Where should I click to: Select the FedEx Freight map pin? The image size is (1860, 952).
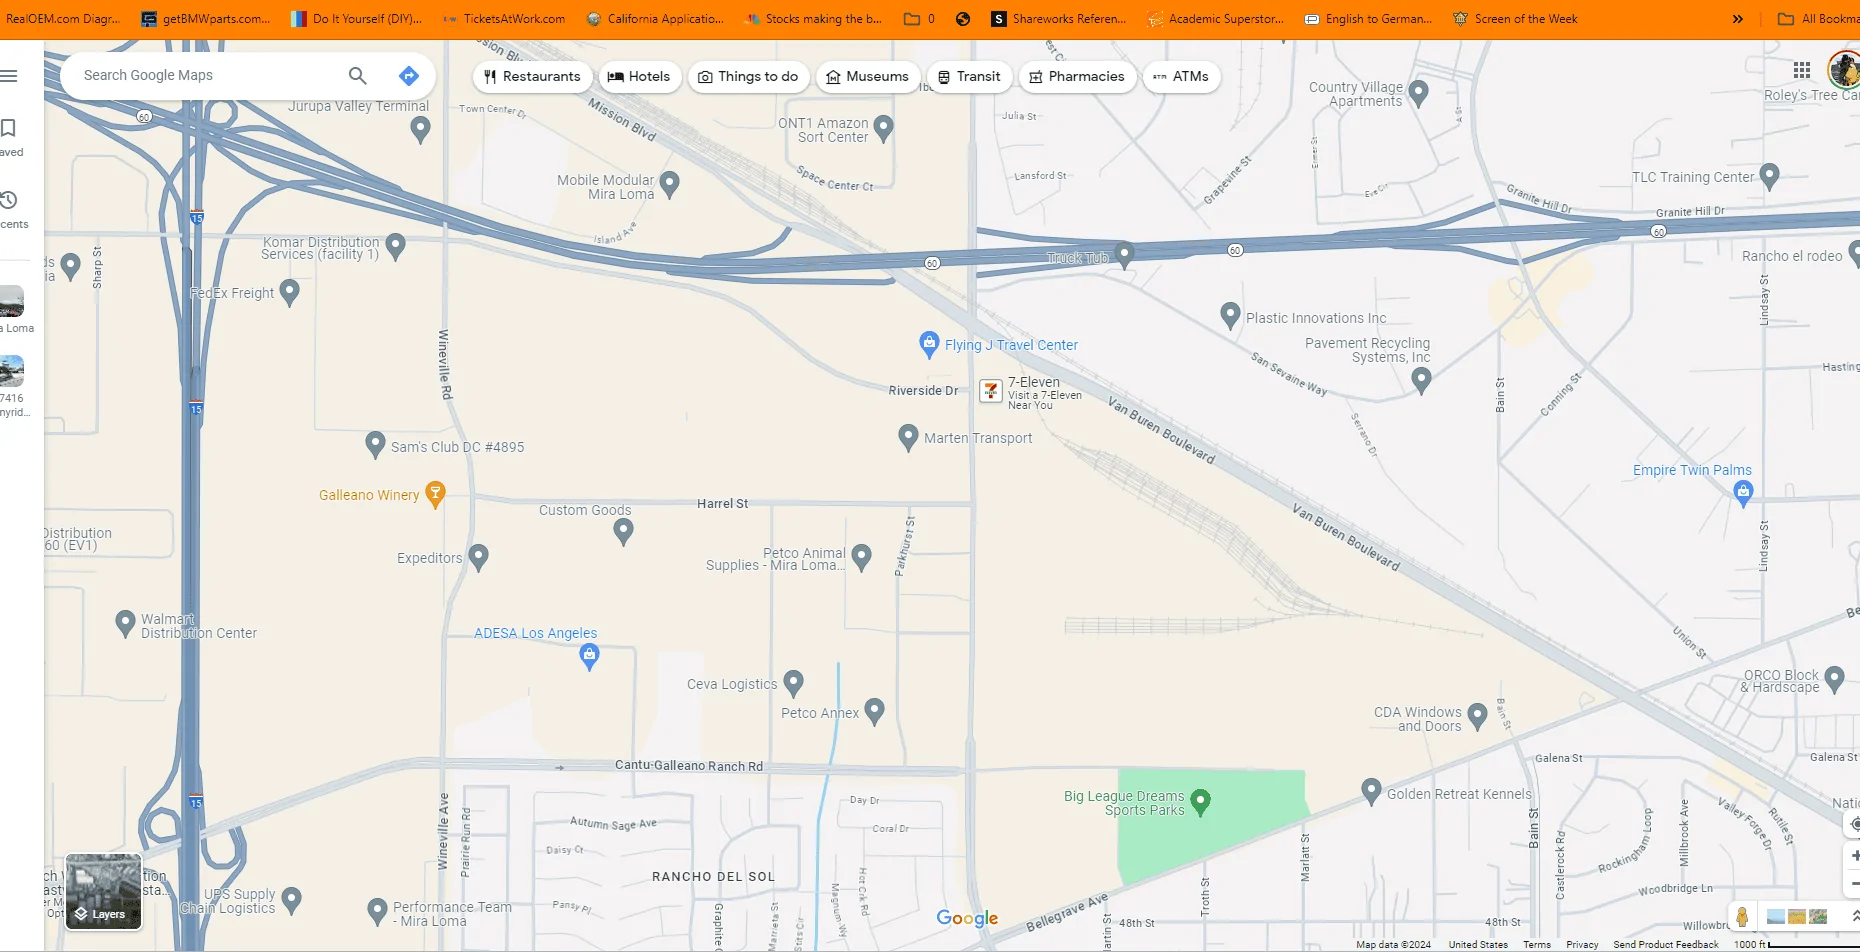290,291
